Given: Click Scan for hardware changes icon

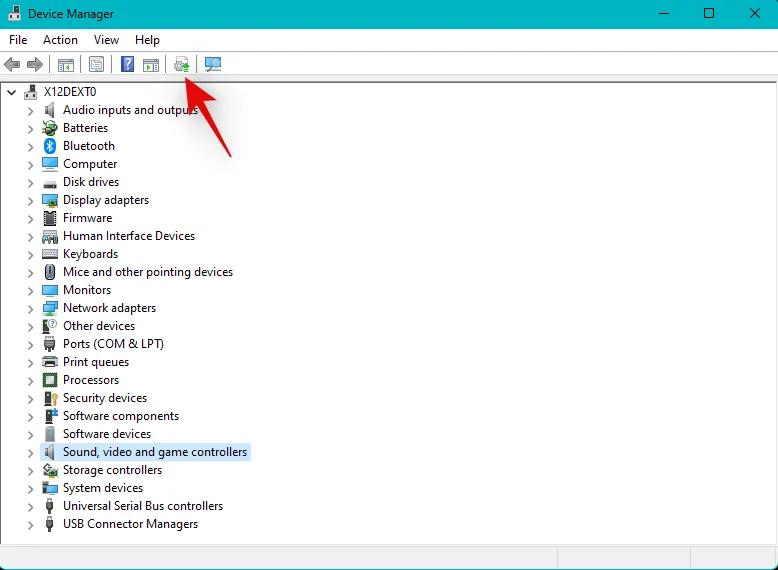Looking at the screenshot, I should click(213, 65).
